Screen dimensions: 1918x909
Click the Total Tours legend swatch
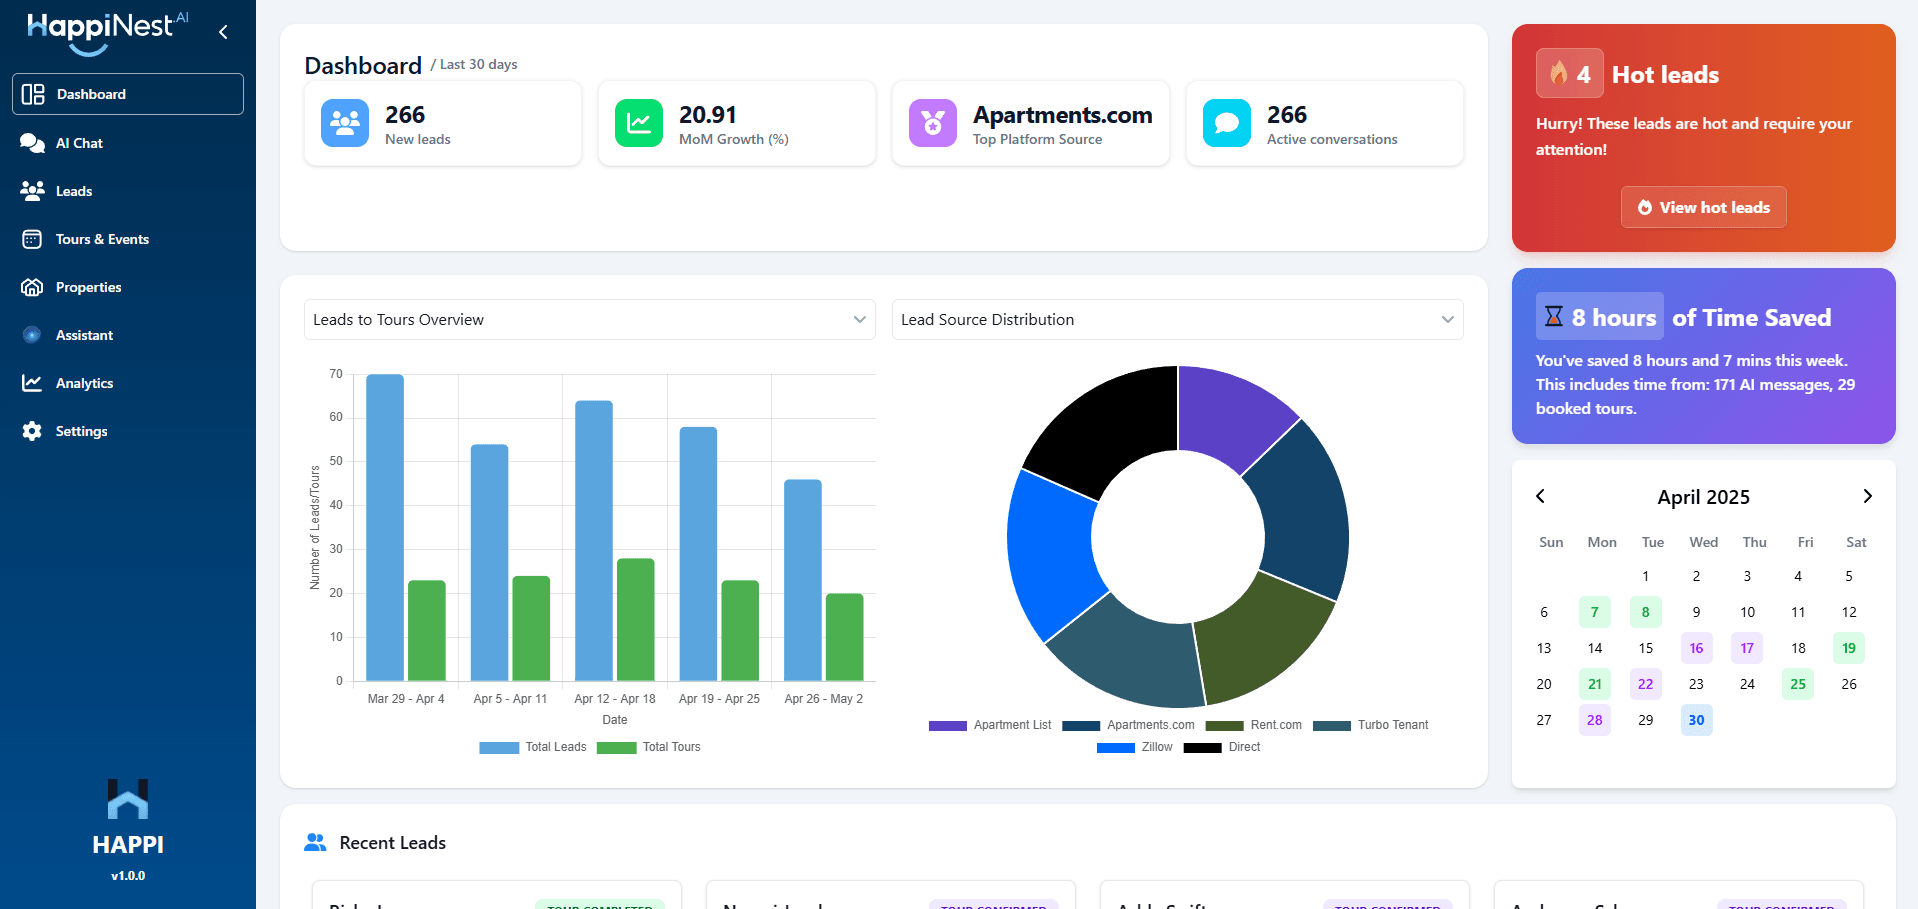(x=616, y=747)
